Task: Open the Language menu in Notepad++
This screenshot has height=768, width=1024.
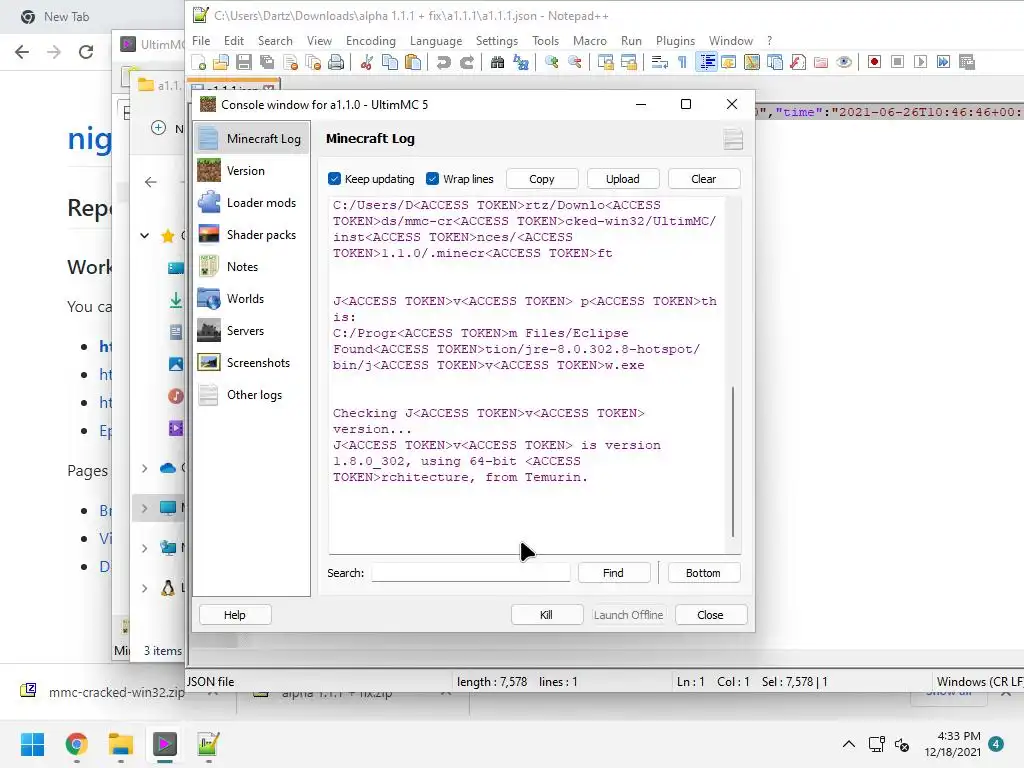Action: click(x=436, y=40)
